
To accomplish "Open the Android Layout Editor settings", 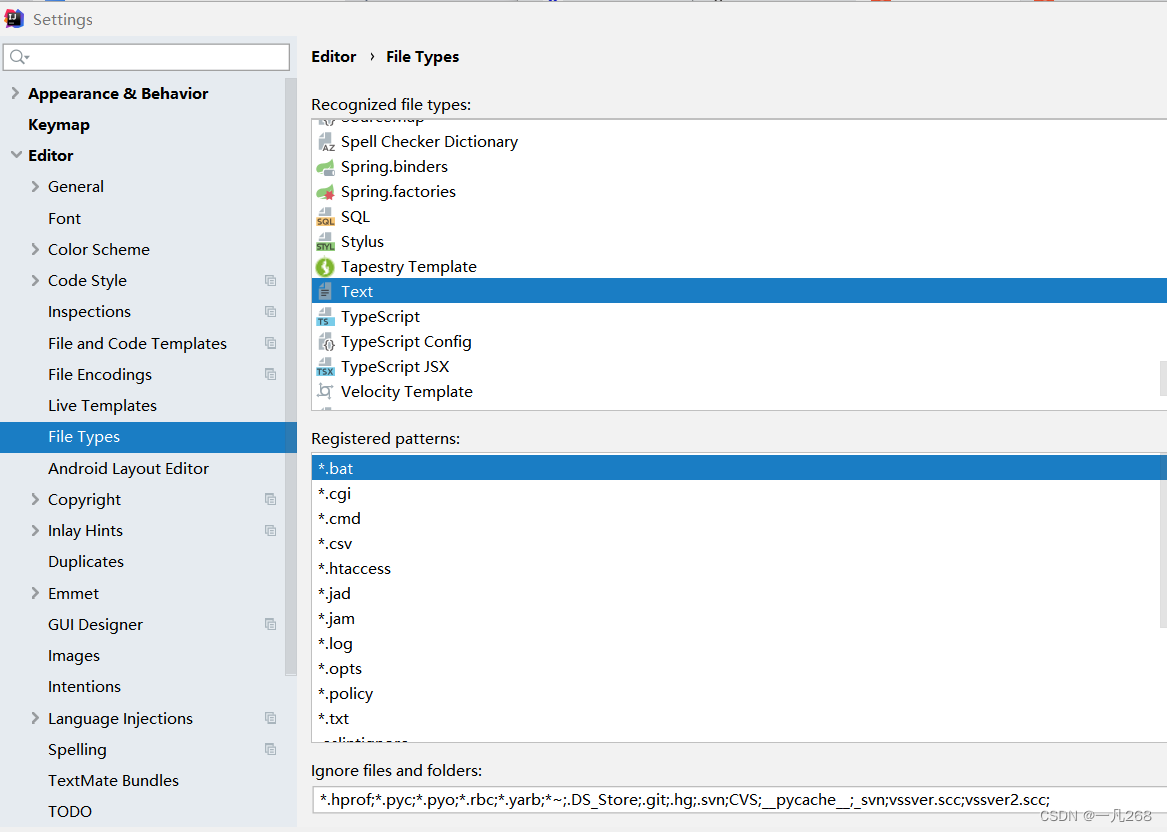I will click(x=129, y=468).
